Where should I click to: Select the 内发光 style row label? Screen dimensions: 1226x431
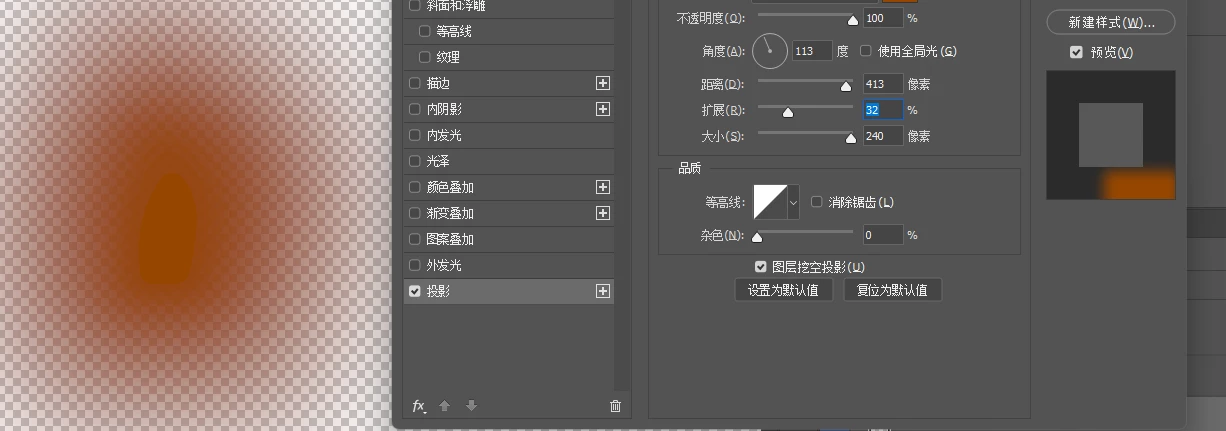(x=443, y=135)
